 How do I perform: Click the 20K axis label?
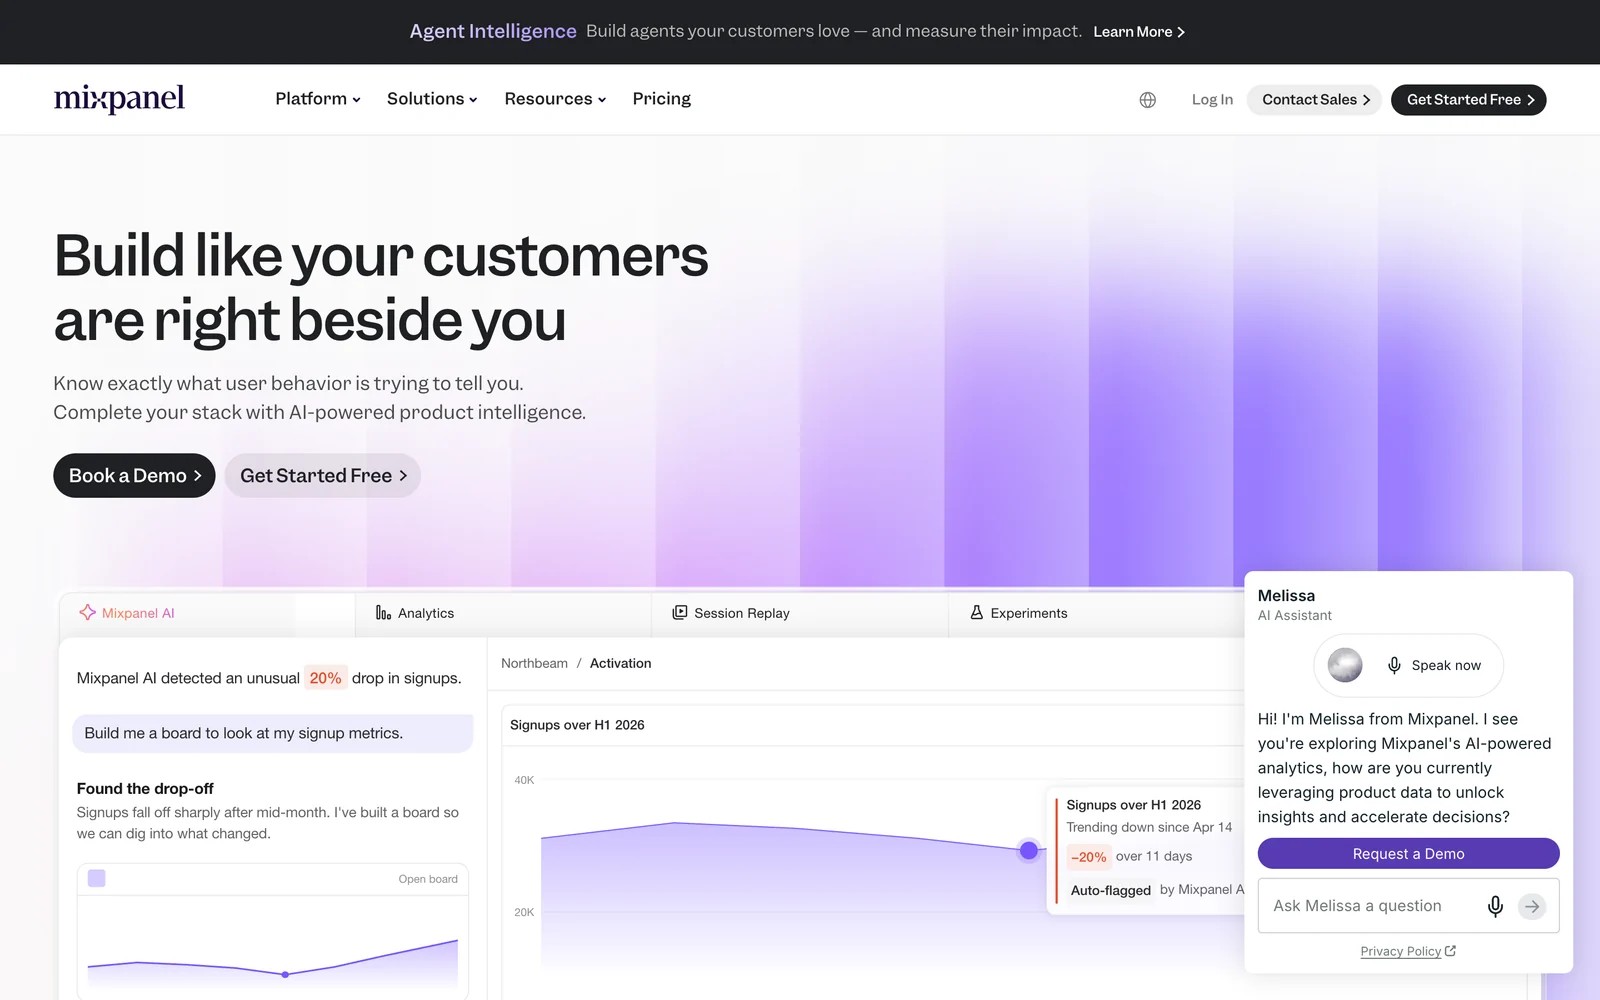(524, 912)
